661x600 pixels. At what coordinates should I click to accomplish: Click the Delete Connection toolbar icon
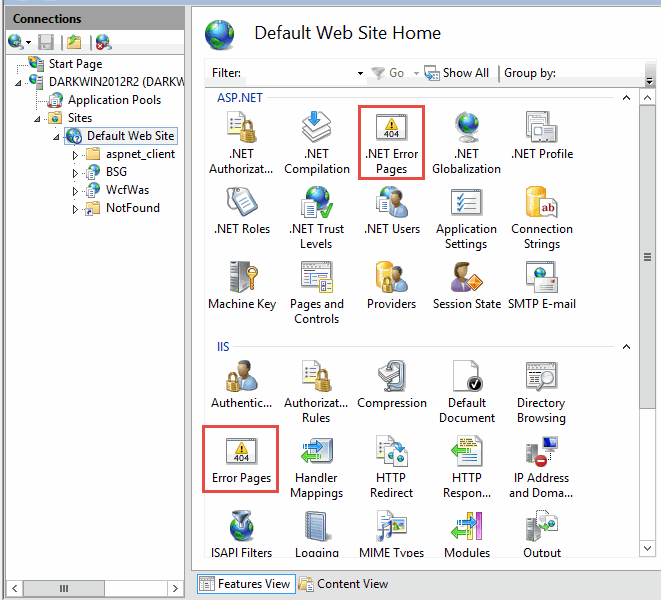coord(103,42)
